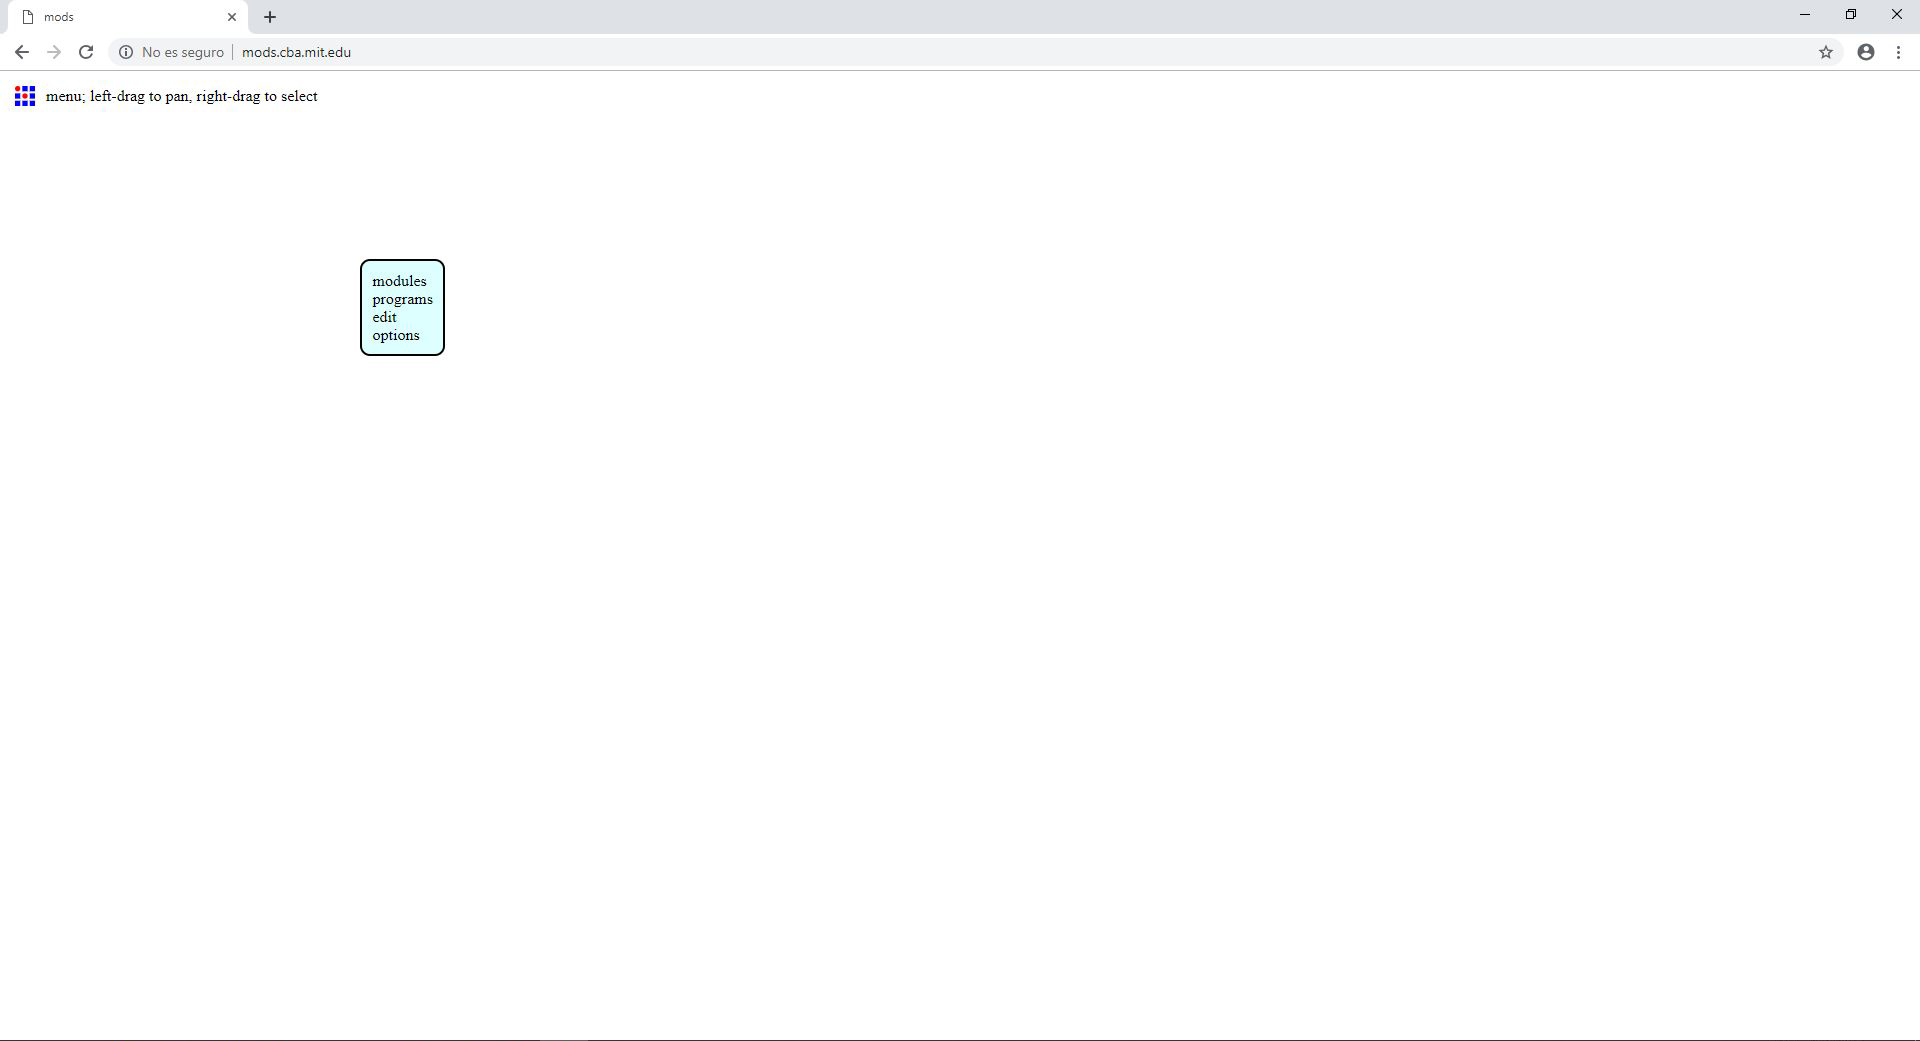This screenshot has height=1041, width=1920.
Task: Open options in the mods menu
Action: (x=396, y=335)
